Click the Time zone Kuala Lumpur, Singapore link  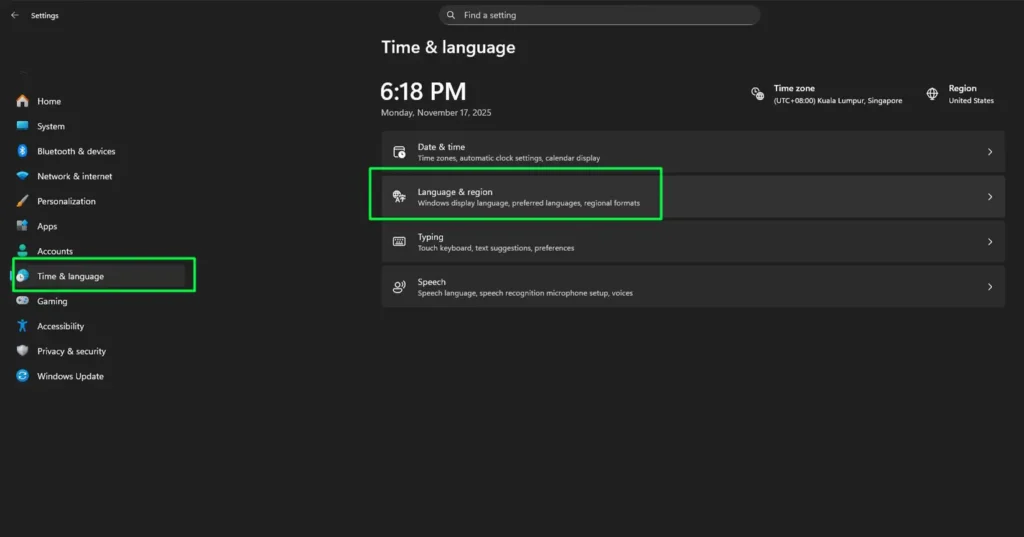(x=838, y=101)
